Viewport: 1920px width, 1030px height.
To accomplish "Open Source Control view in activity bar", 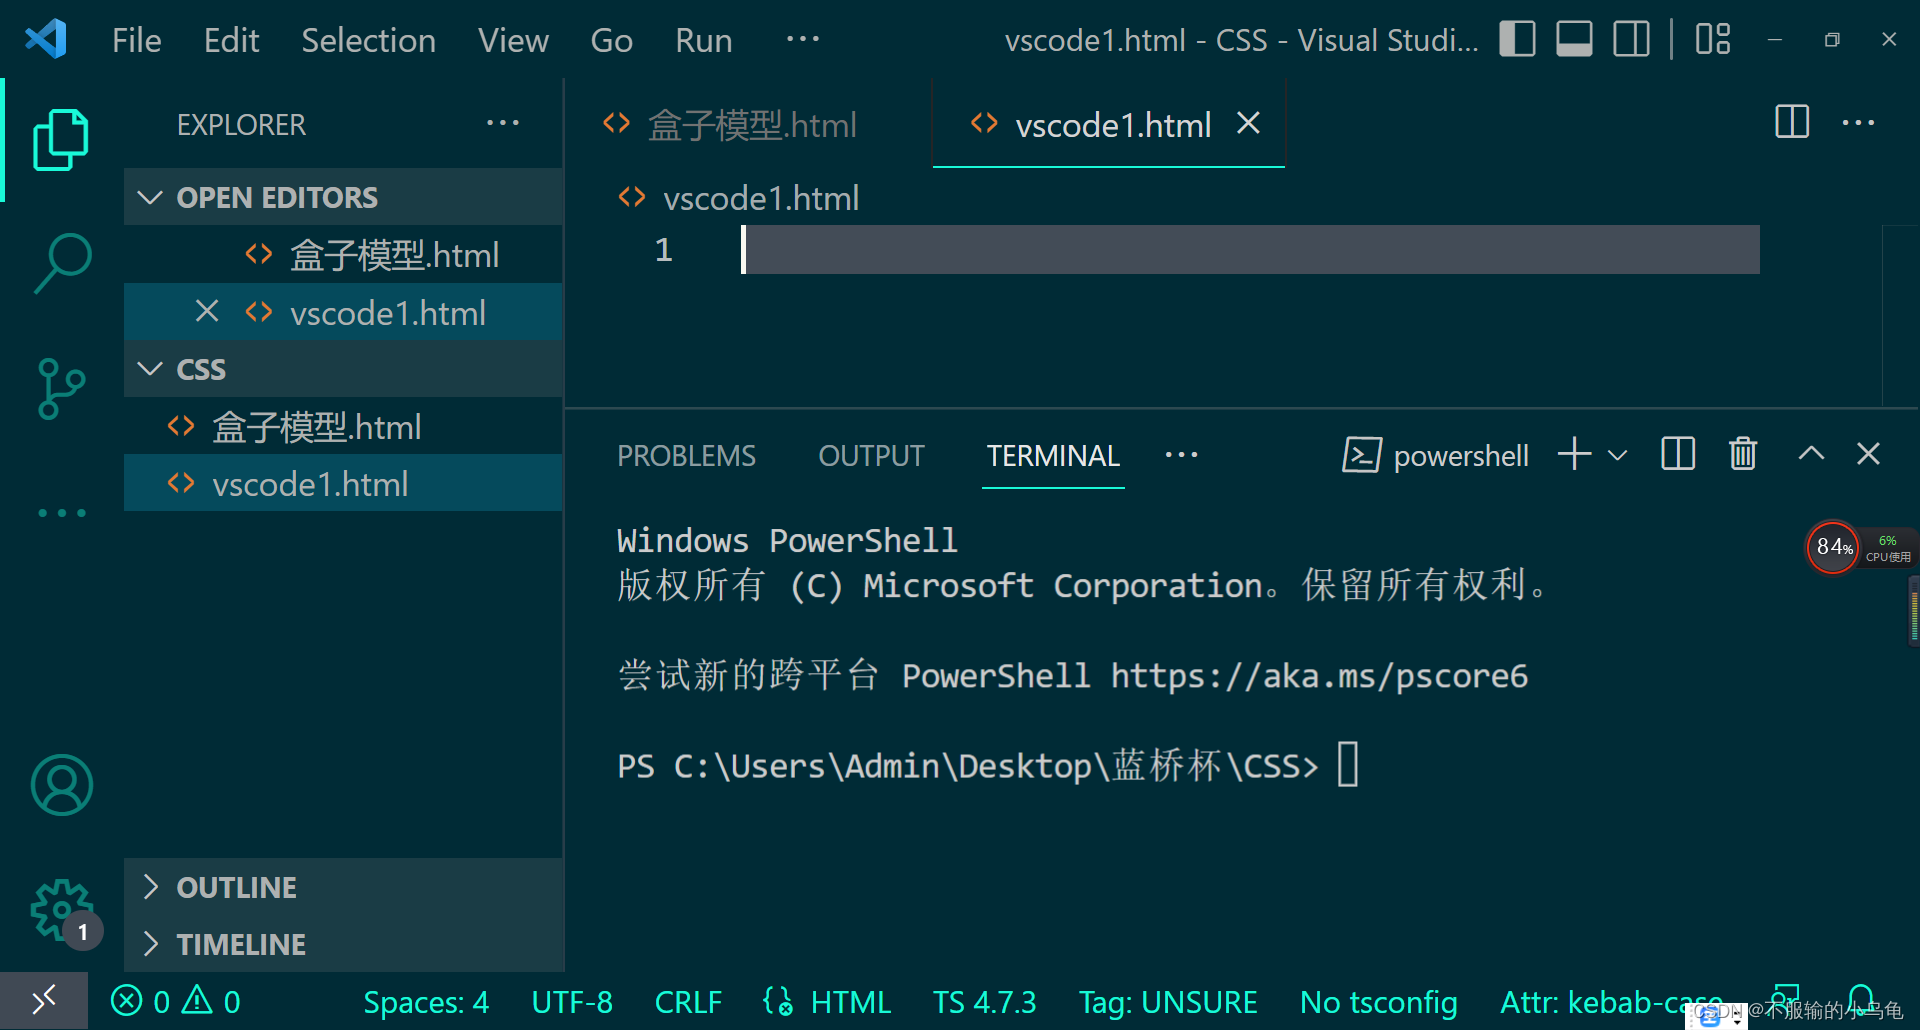I will click(61, 389).
